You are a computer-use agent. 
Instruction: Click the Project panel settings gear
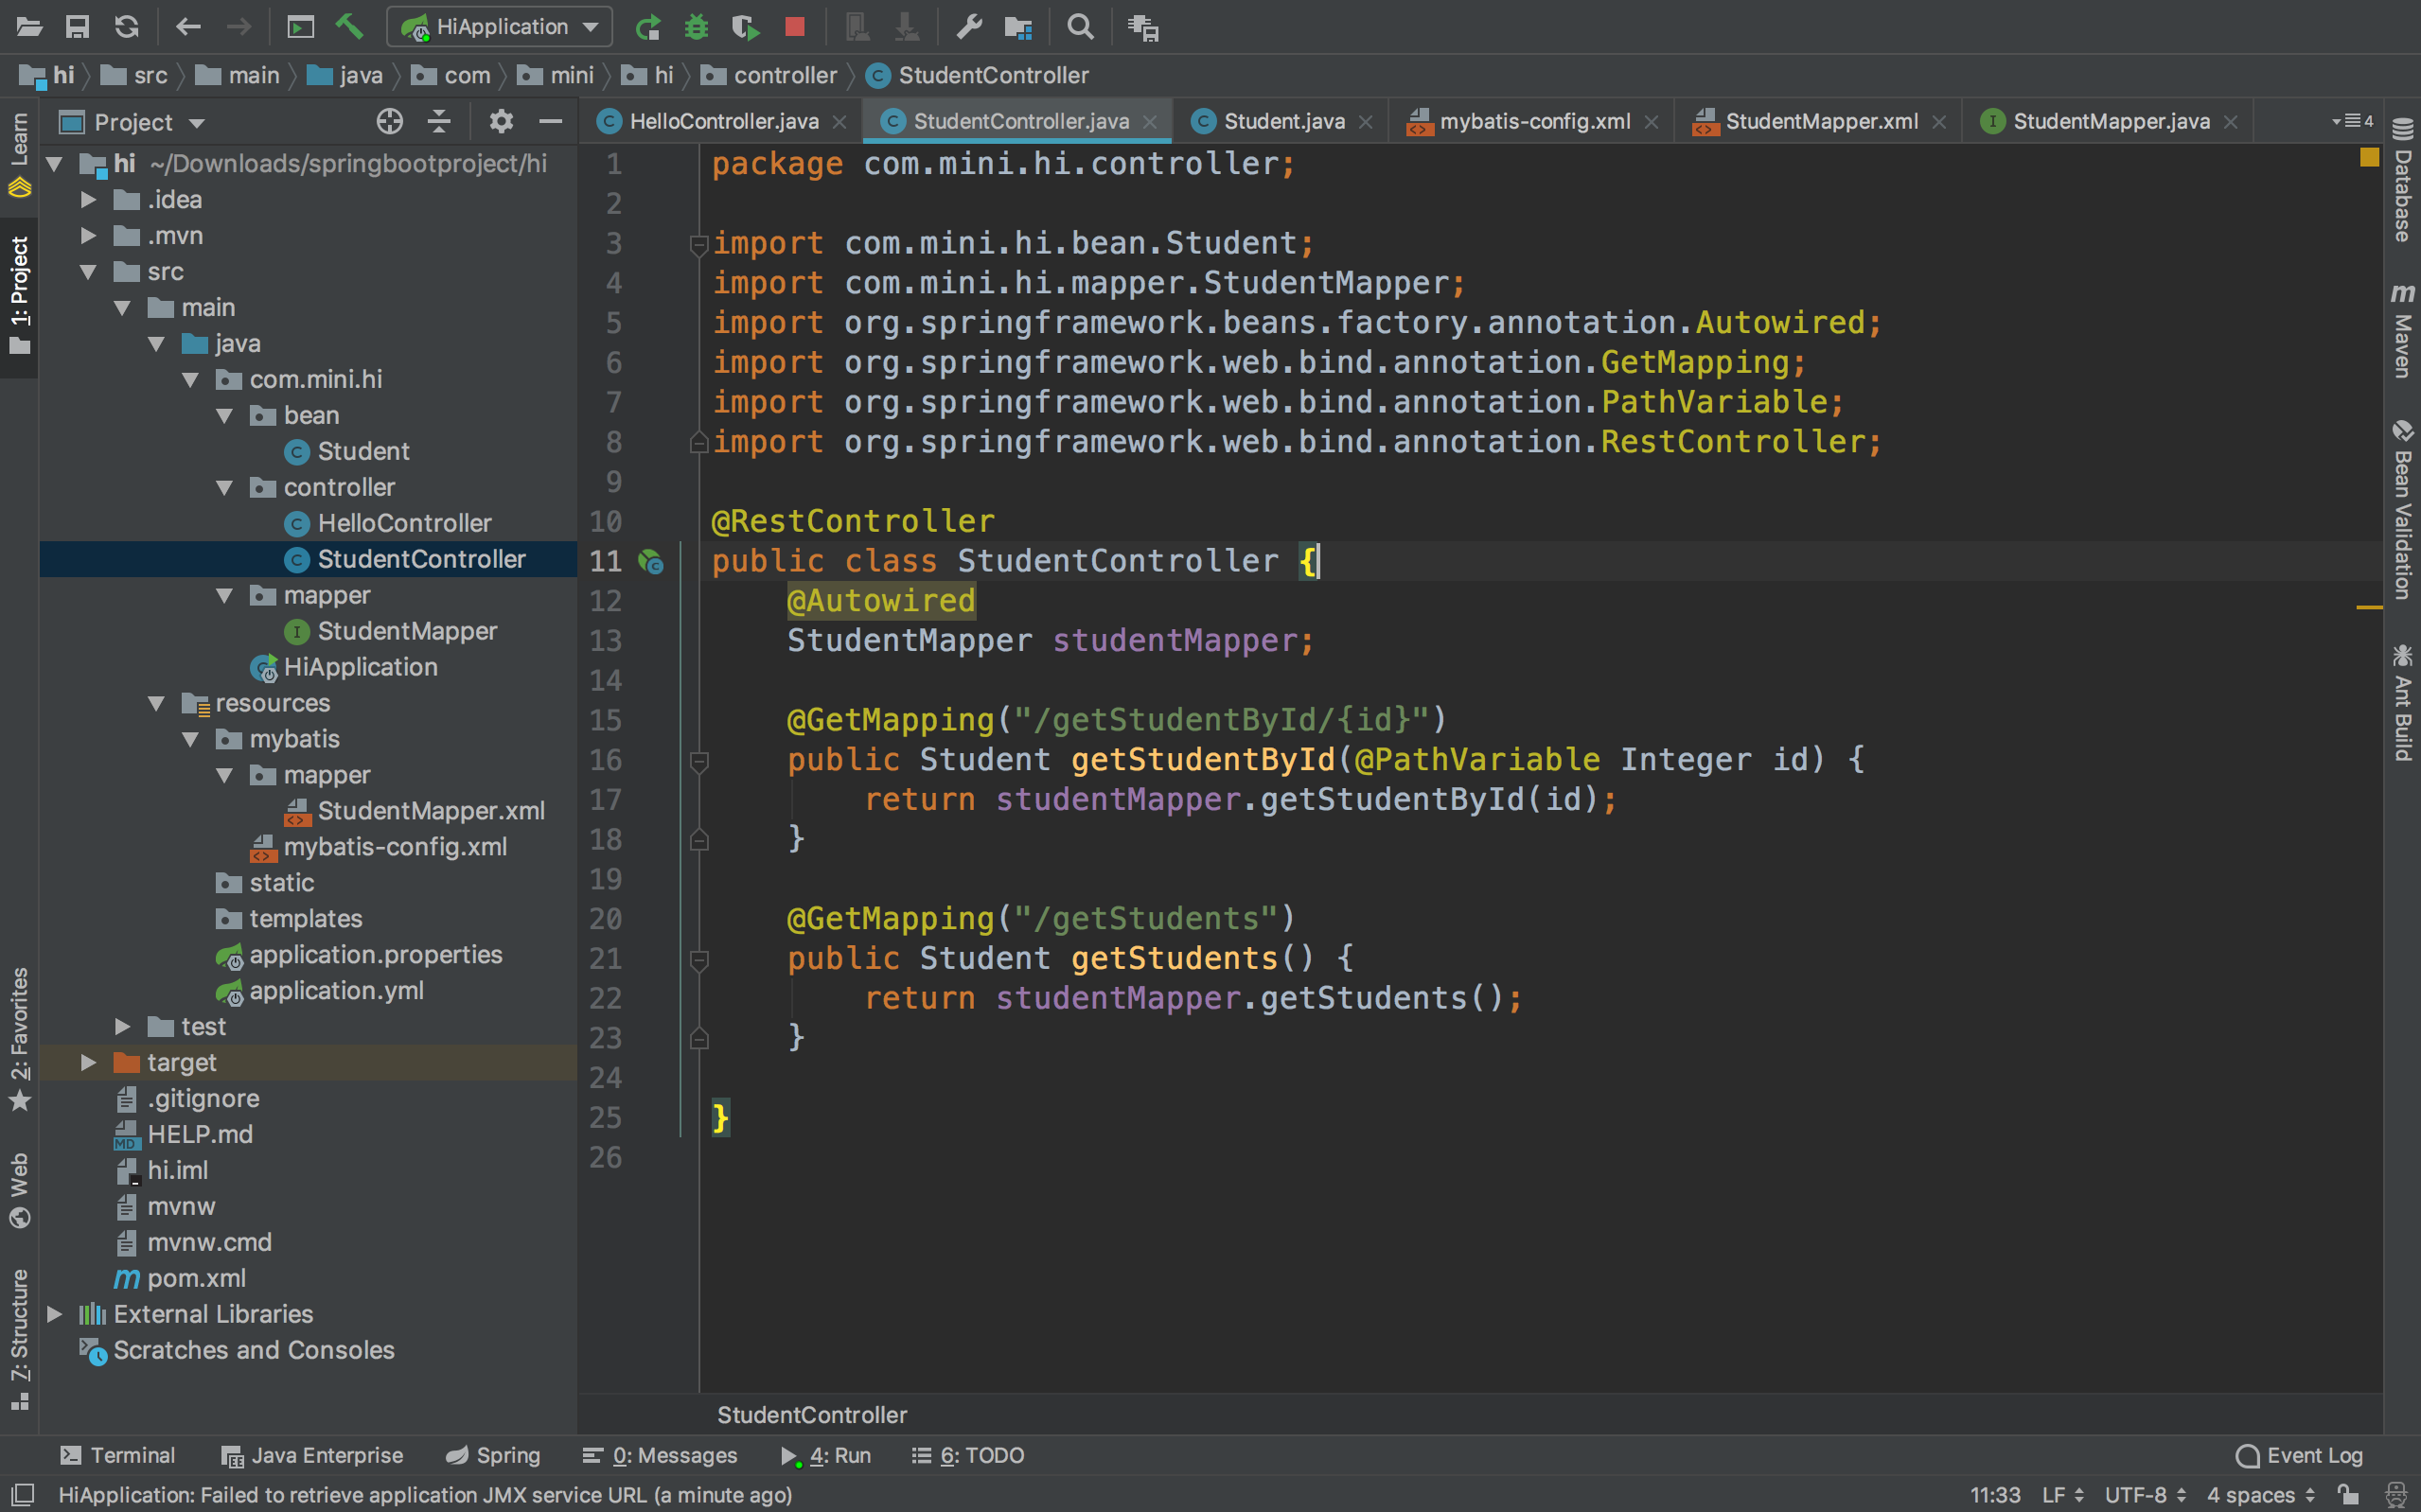tap(500, 122)
